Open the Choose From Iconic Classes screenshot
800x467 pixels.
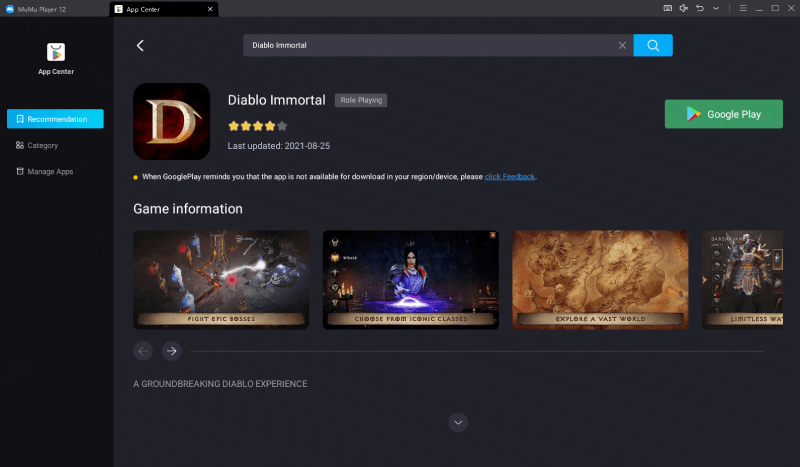click(x=411, y=280)
